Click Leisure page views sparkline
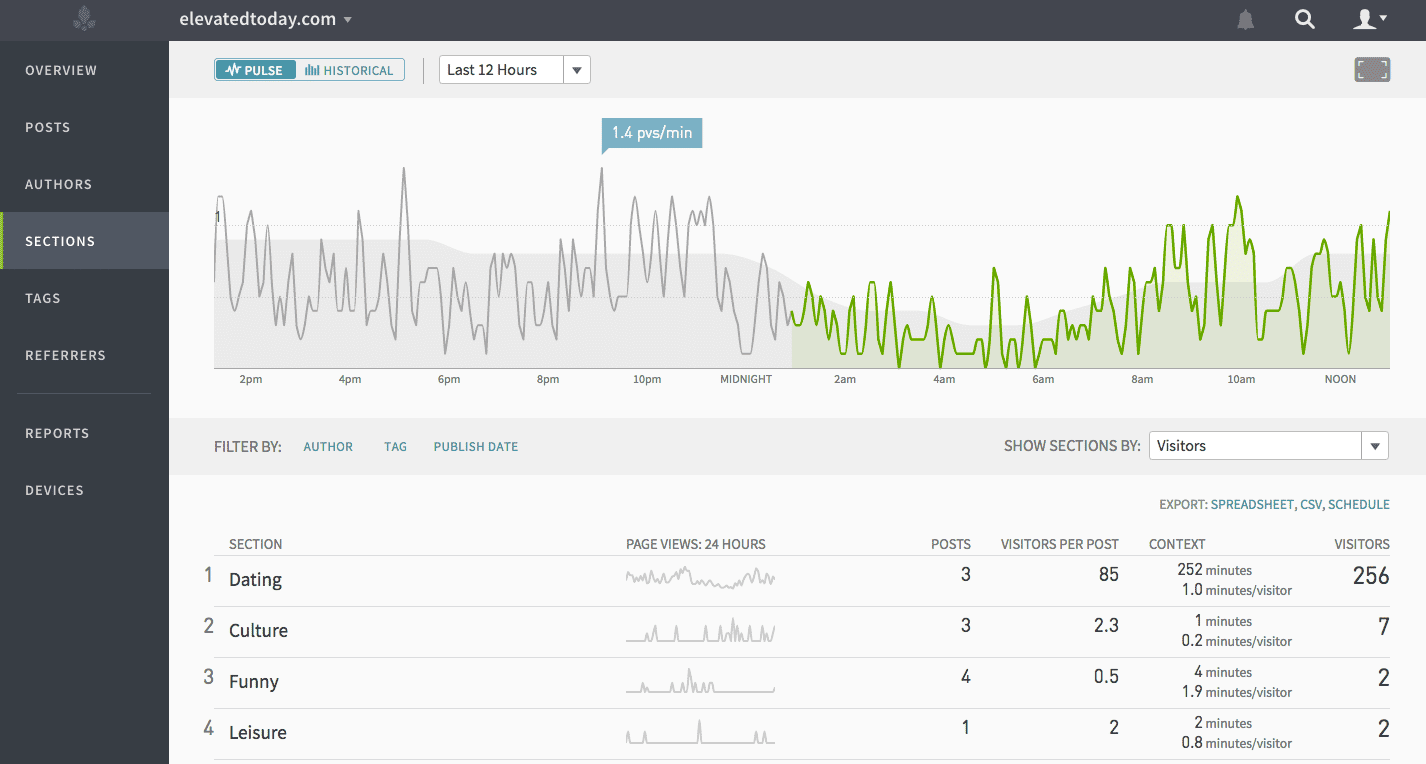Screen dimensions: 1426x764 [x=700, y=732]
